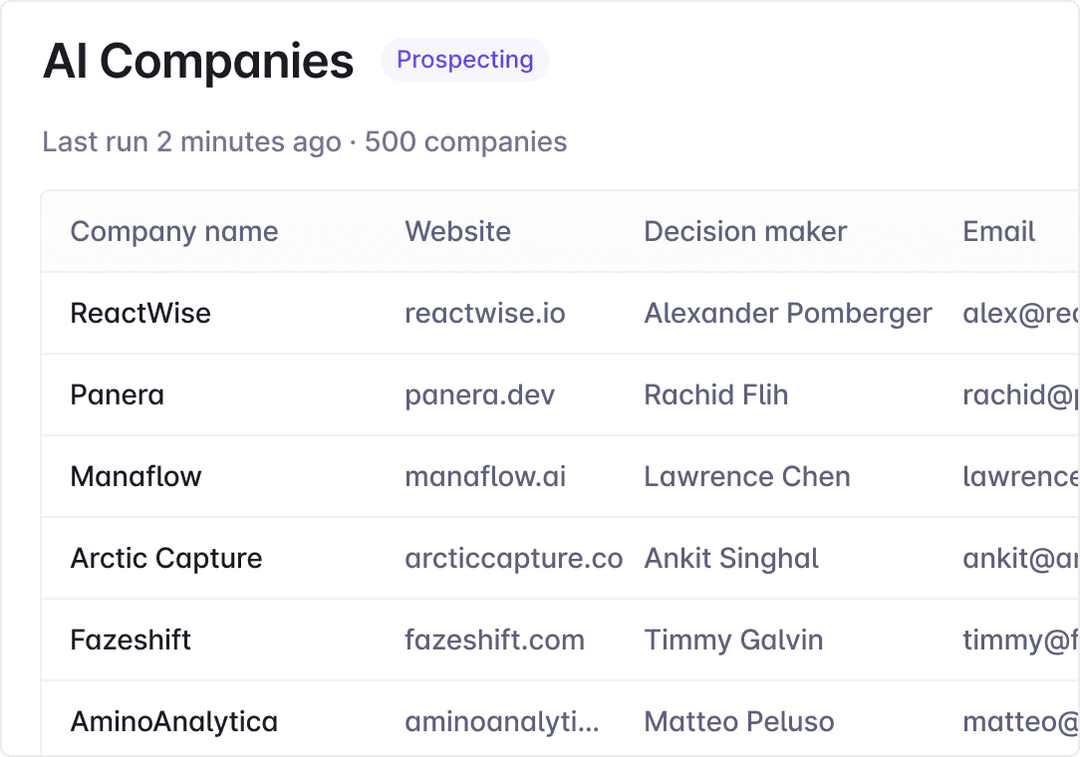Open the fazeshift.com website link
The width and height of the screenshot is (1080, 757).
point(495,640)
